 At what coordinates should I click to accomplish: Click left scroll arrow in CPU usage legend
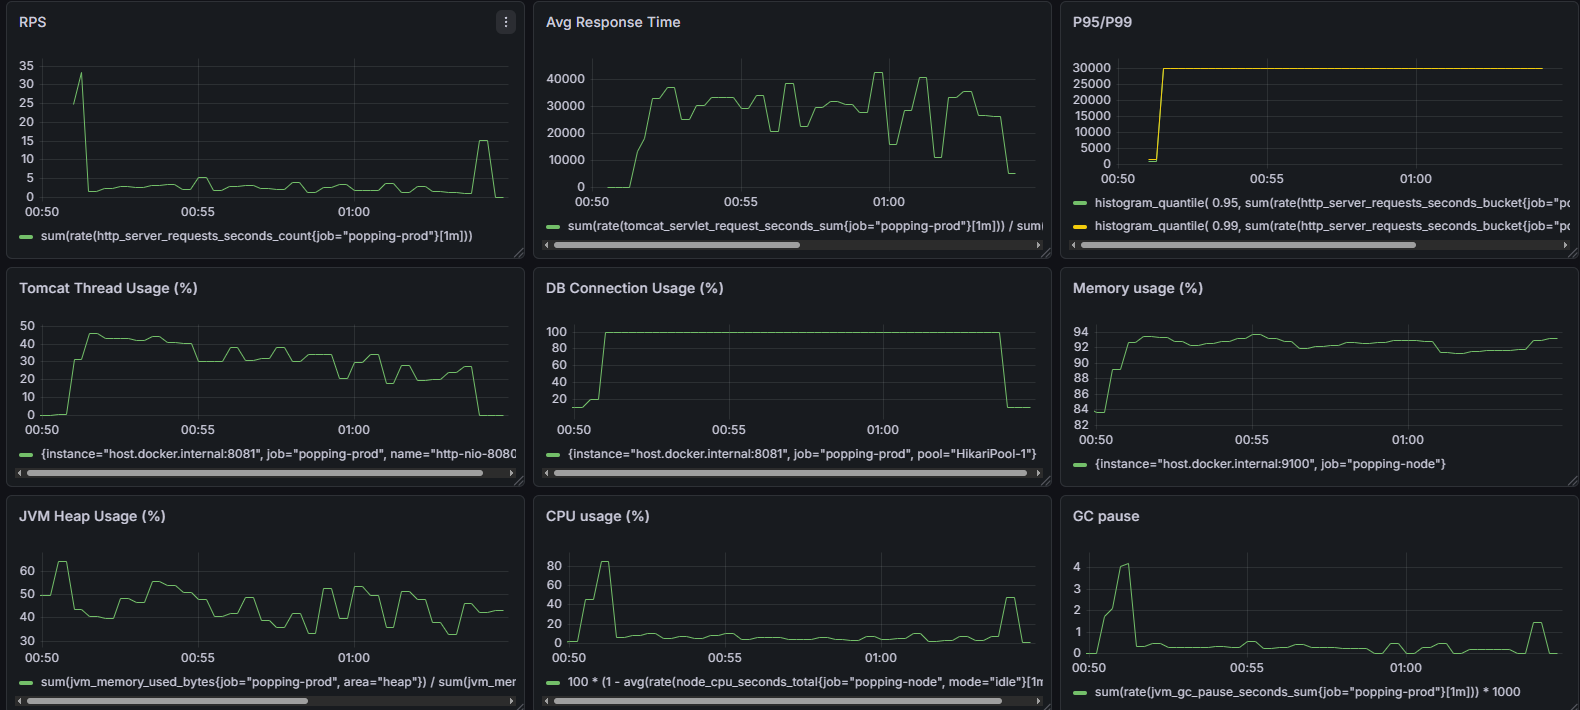546,701
